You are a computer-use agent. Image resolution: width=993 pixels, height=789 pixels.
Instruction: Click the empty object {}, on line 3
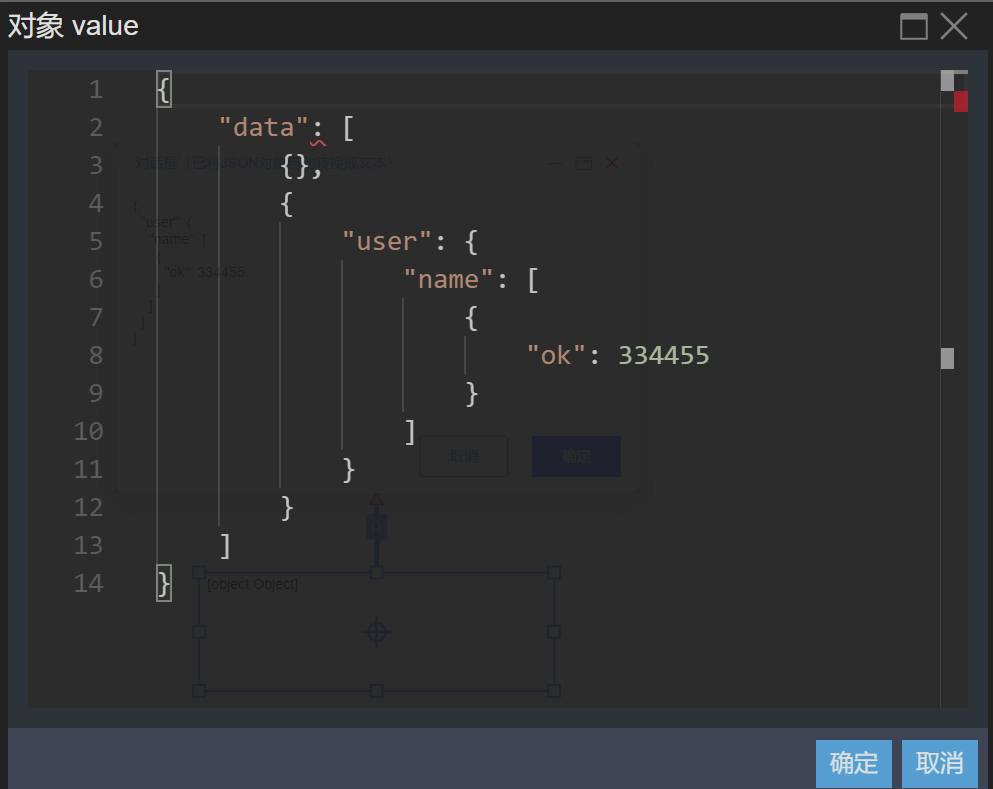tap(301, 166)
